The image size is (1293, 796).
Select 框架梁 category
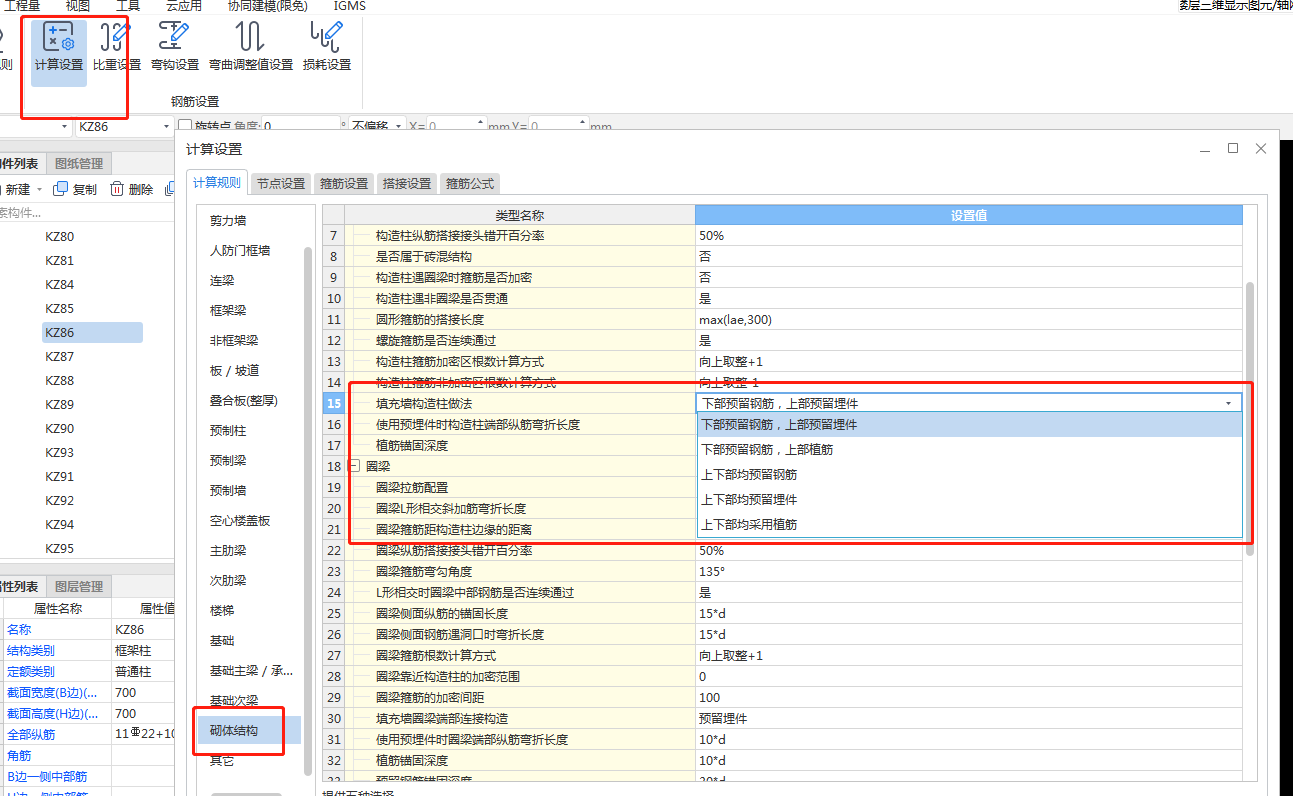(228, 311)
